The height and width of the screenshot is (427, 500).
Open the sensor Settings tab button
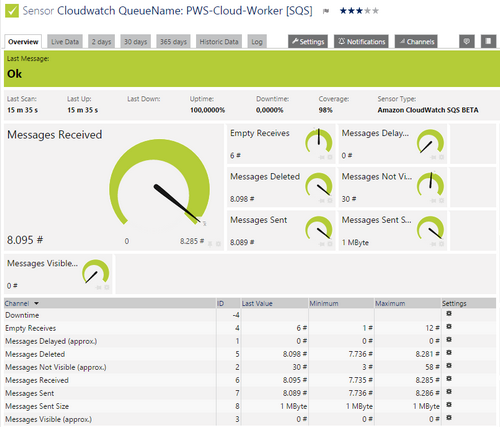coord(308,41)
